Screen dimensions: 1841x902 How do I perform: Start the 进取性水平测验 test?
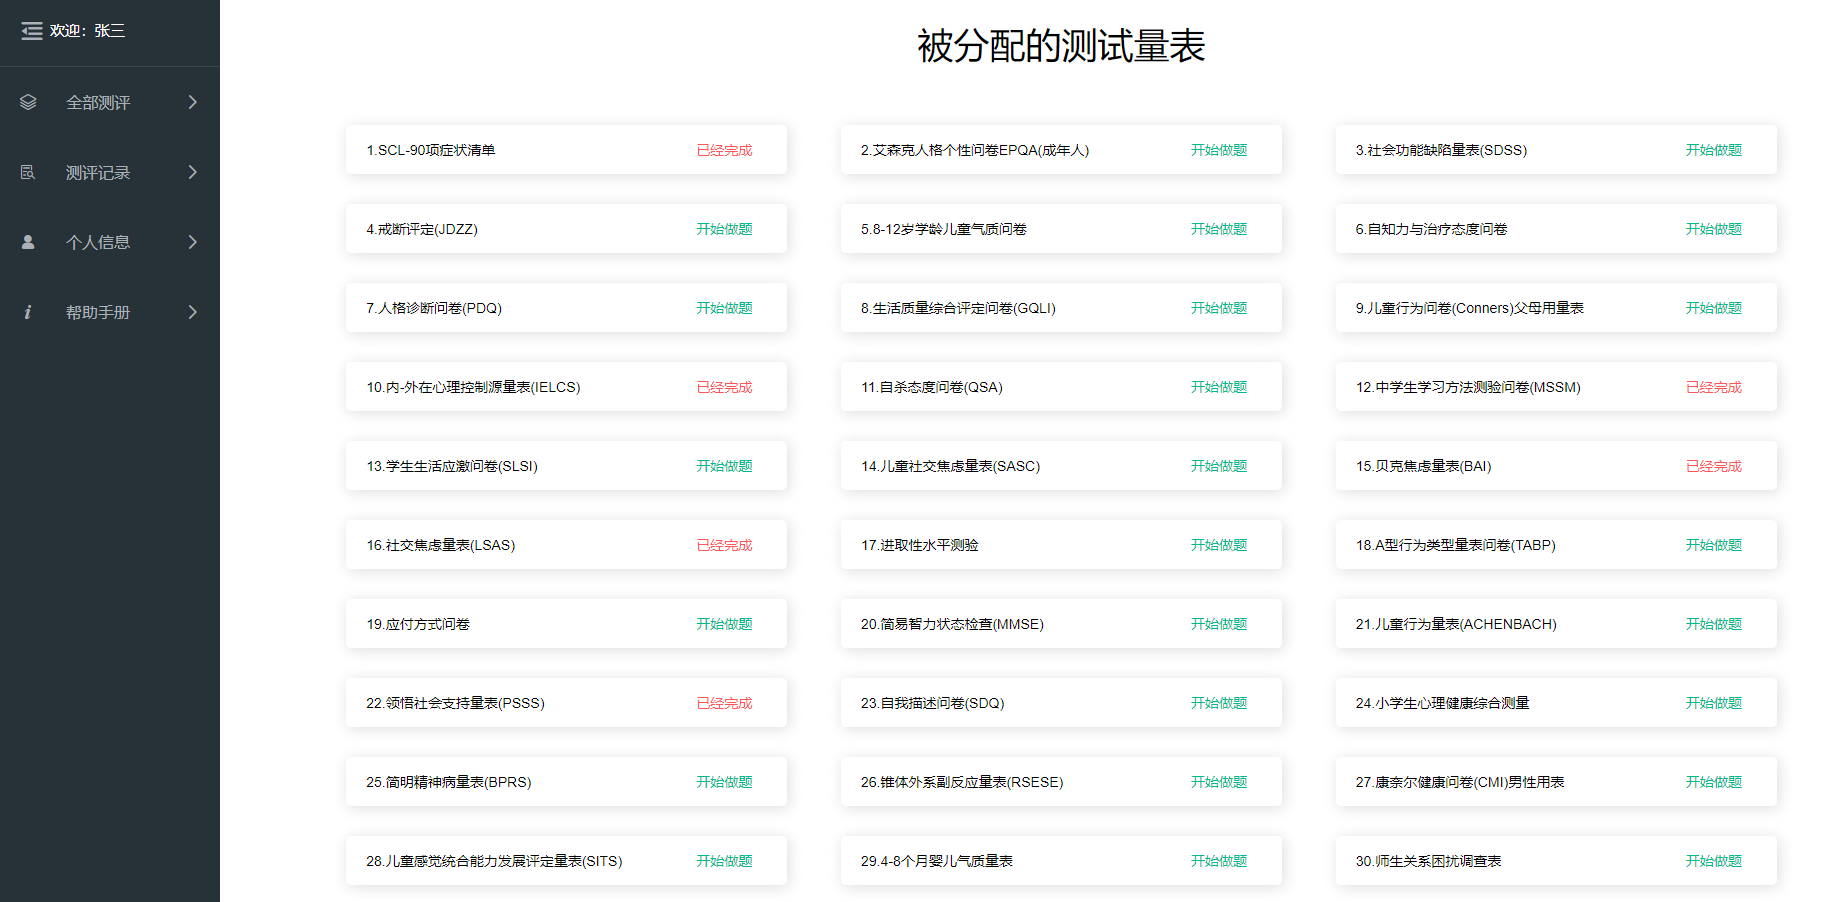[x=1219, y=545]
